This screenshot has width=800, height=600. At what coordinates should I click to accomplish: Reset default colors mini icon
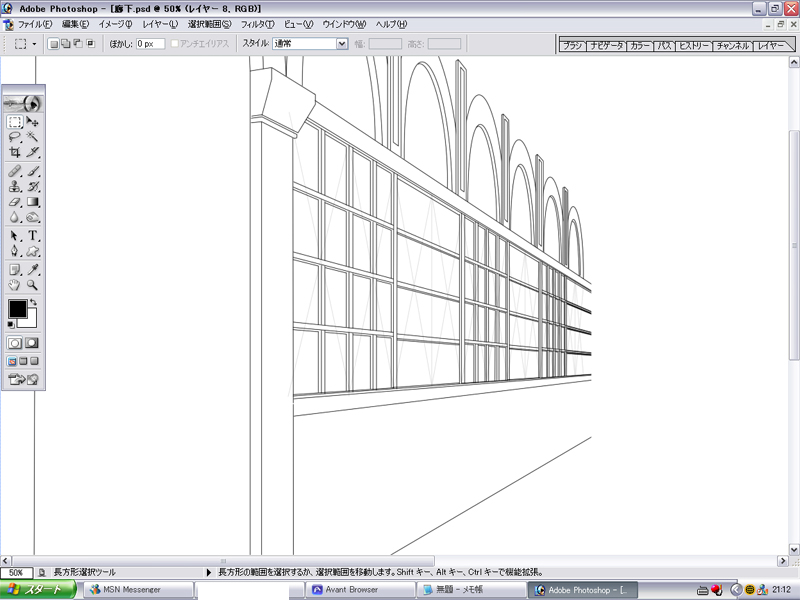click(x=11, y=325)
